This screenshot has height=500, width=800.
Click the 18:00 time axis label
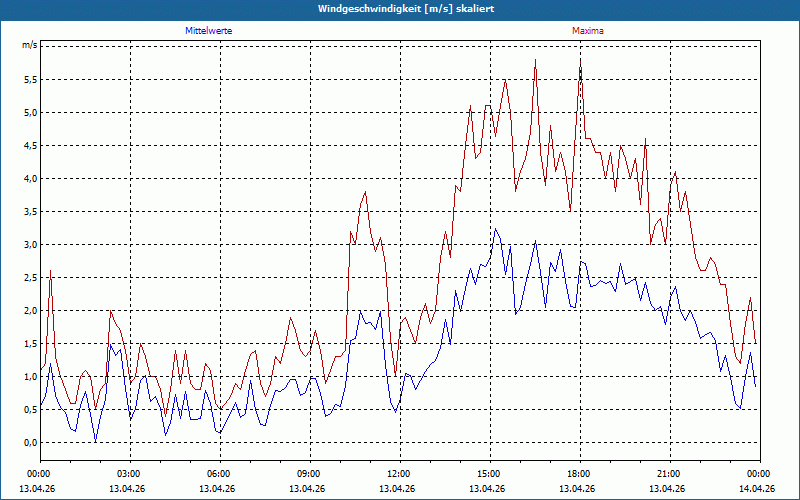click(x=580, y=474)
